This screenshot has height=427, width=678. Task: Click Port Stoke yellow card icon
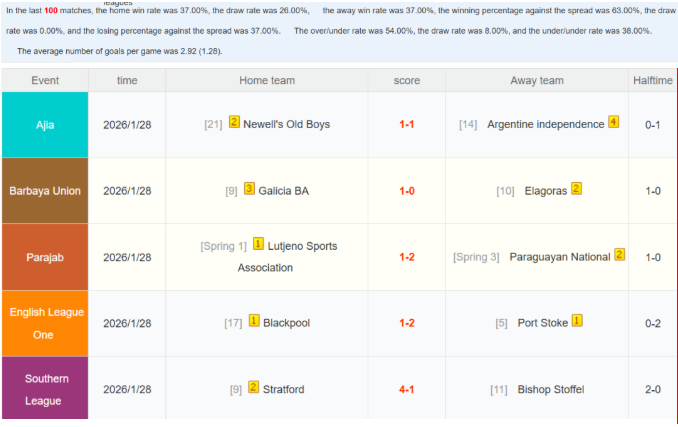[577, 322]
